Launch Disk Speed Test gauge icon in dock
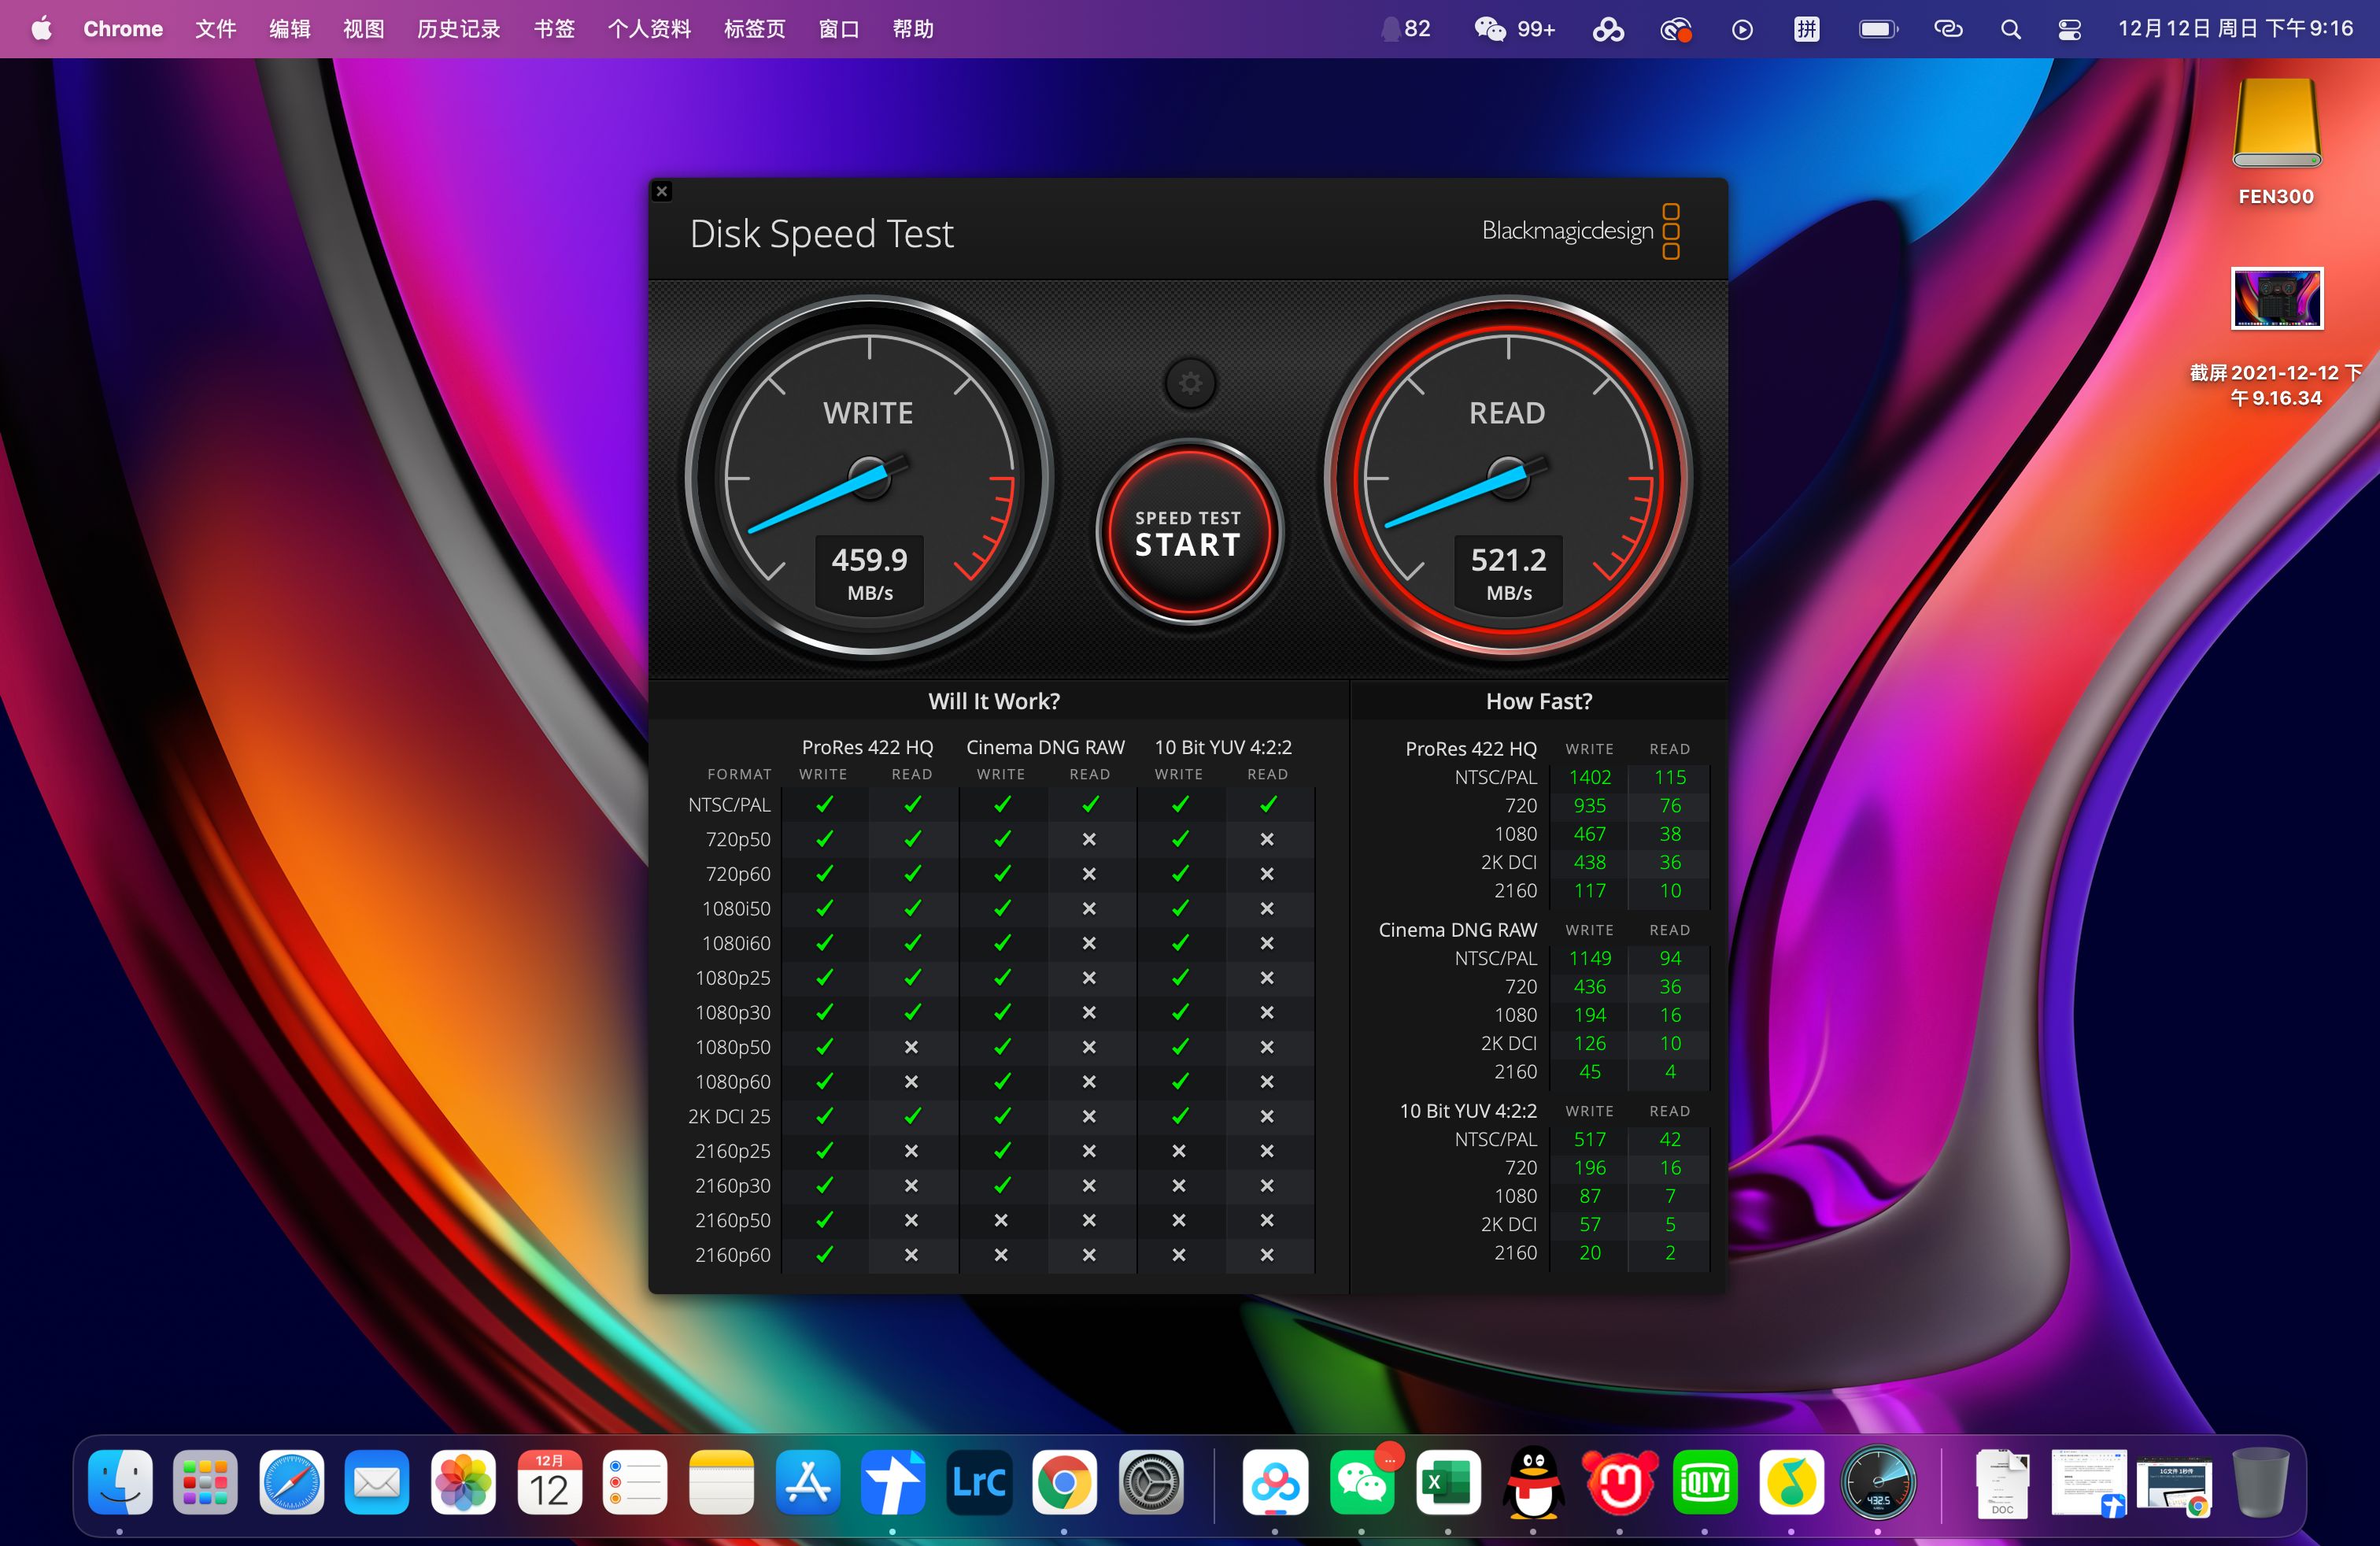 point(1879,1483)
